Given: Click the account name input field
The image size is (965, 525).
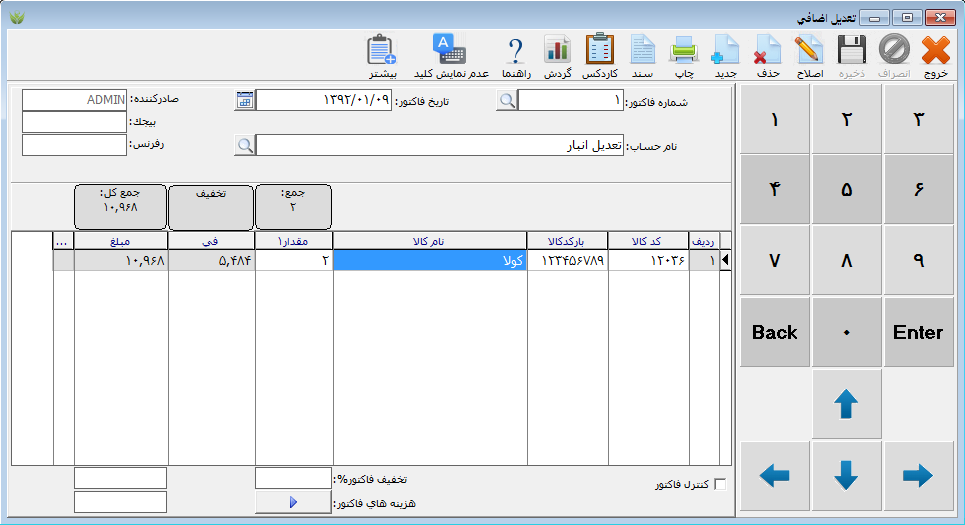Looking at the screenshot, I should [x=439, y=145].
